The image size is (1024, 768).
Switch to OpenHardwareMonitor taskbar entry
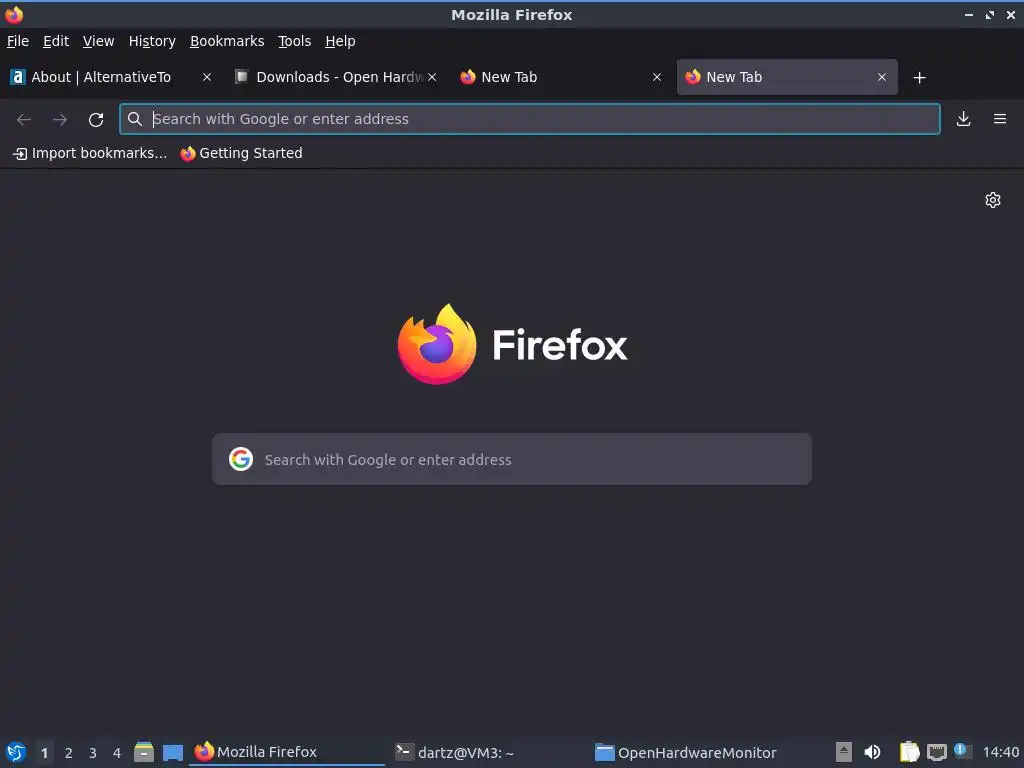688,752
